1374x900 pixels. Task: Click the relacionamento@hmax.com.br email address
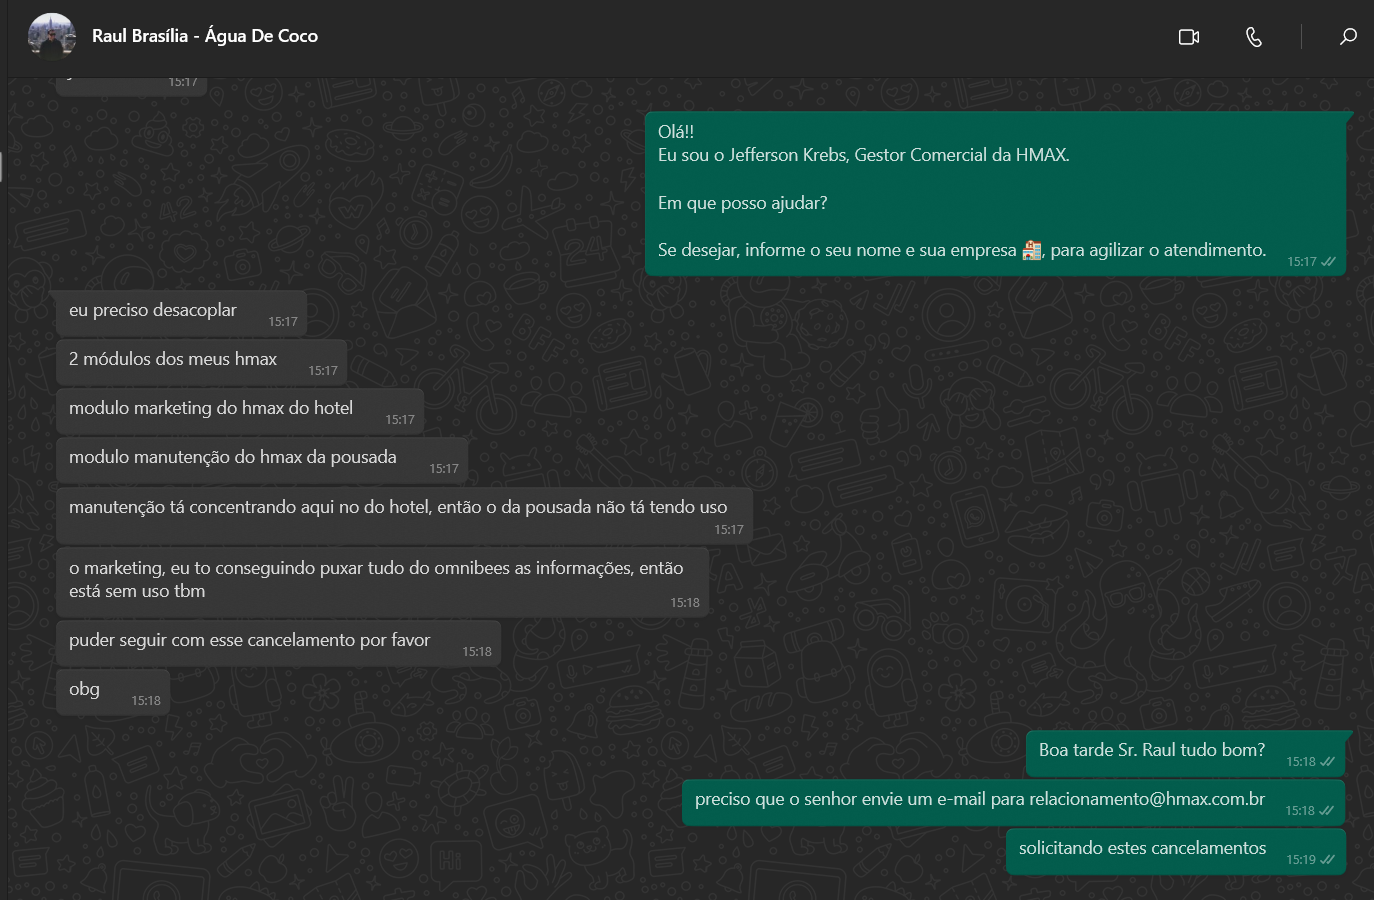pos(1147,799)
